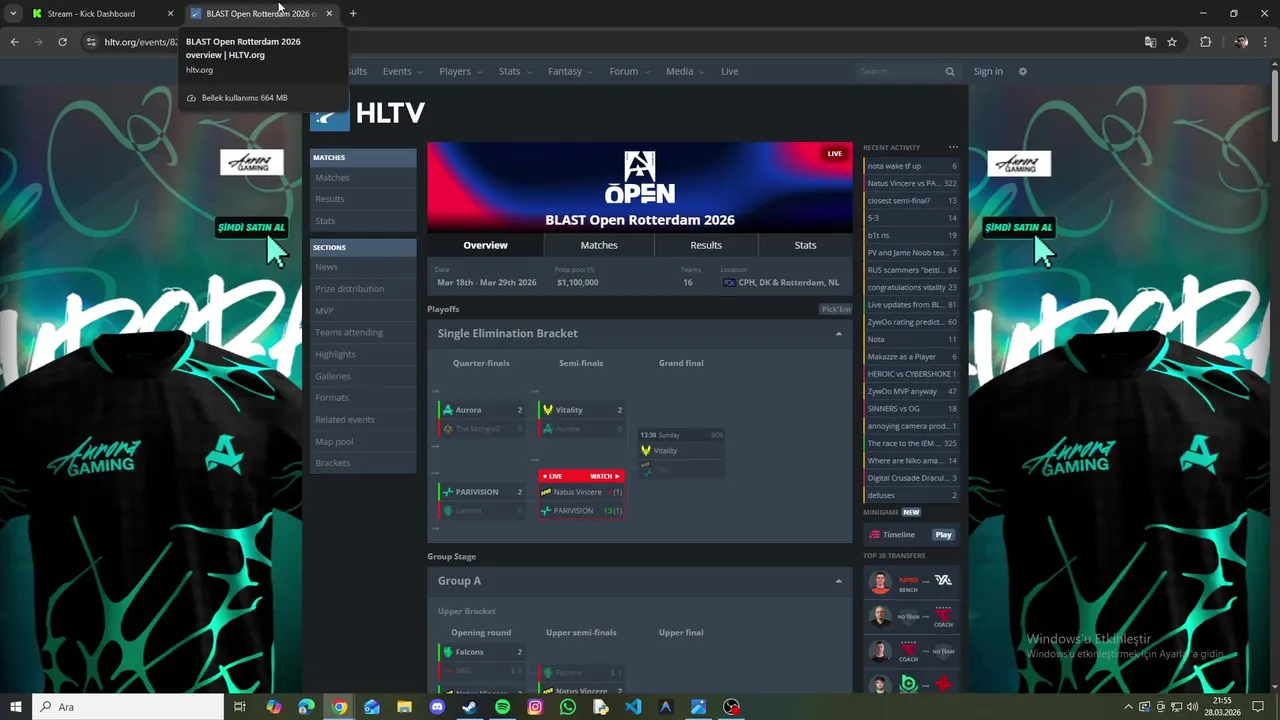Click the Pick'Em button

[x=836, y=309]
